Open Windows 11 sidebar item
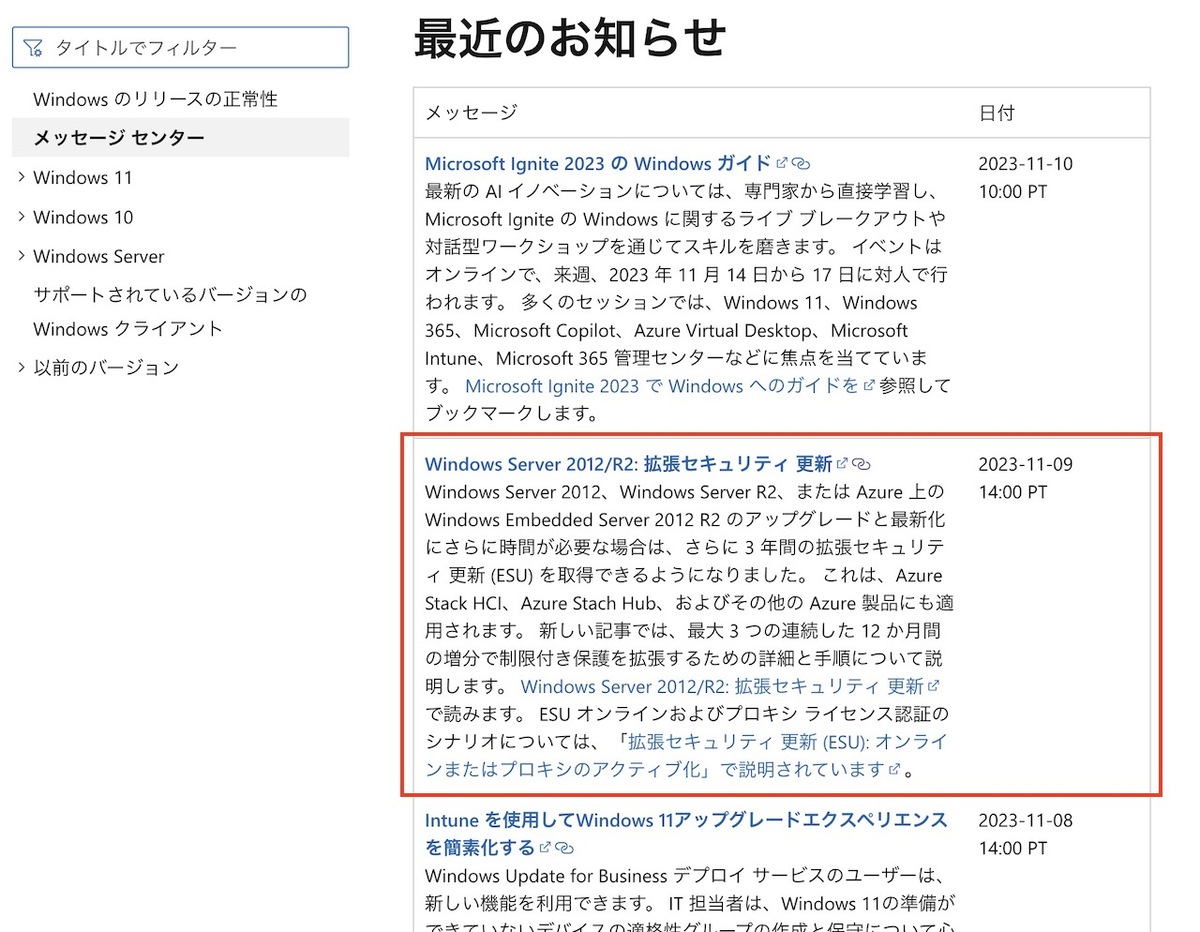Viewport: 1200px width, 932px height. pyautogui.click(x=83, y=177)
